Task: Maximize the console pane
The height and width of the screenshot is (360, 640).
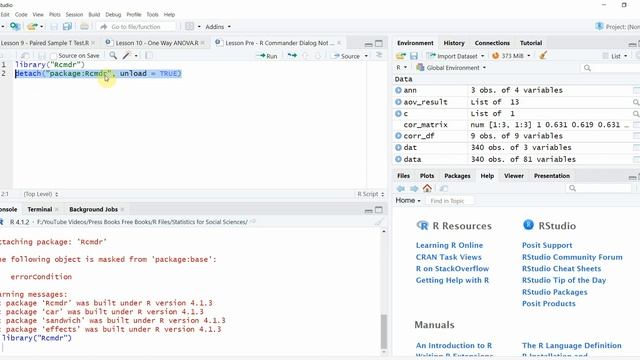Action: (x=379, y=210)
